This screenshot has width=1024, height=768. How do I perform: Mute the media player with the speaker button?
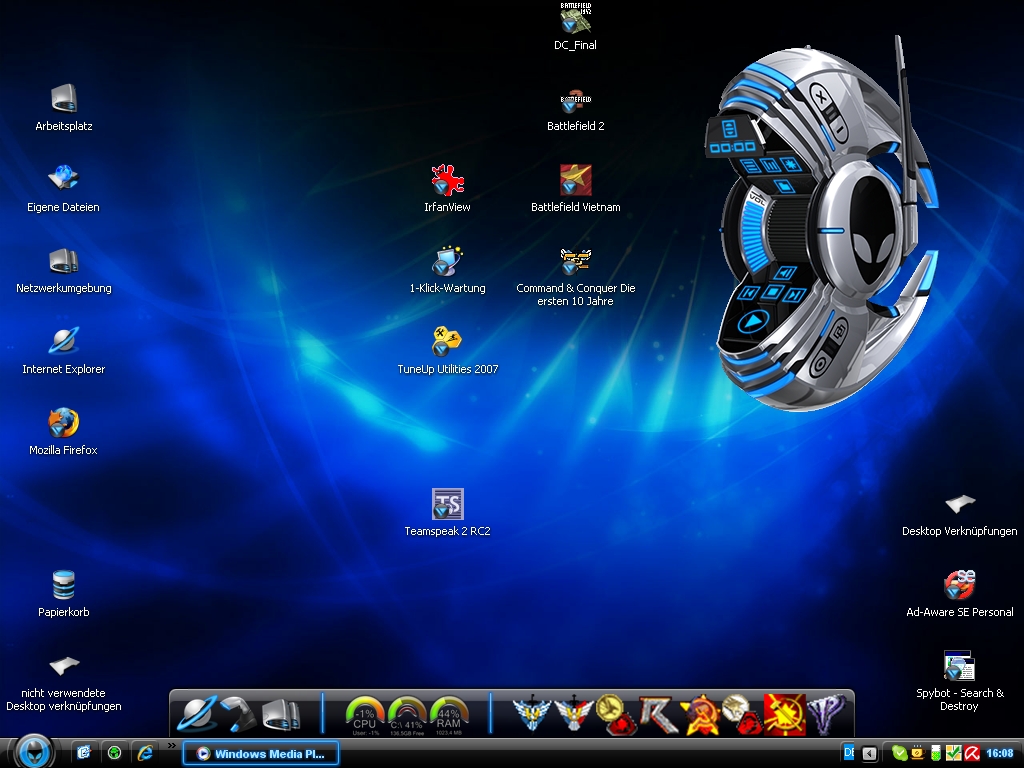(x=785, y=272)
